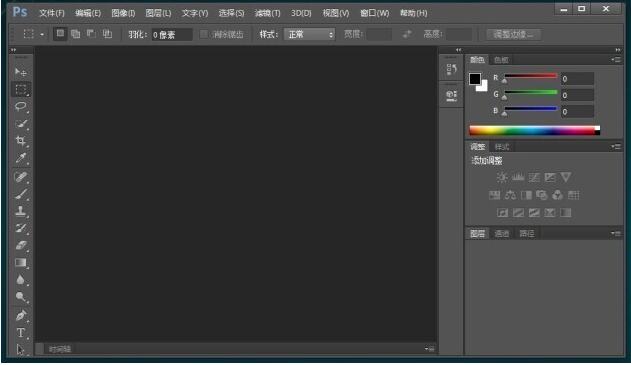The height and width of the screenshot is (365, 631).
Task: Select the History Brush tool
Action: click(21, 228)
